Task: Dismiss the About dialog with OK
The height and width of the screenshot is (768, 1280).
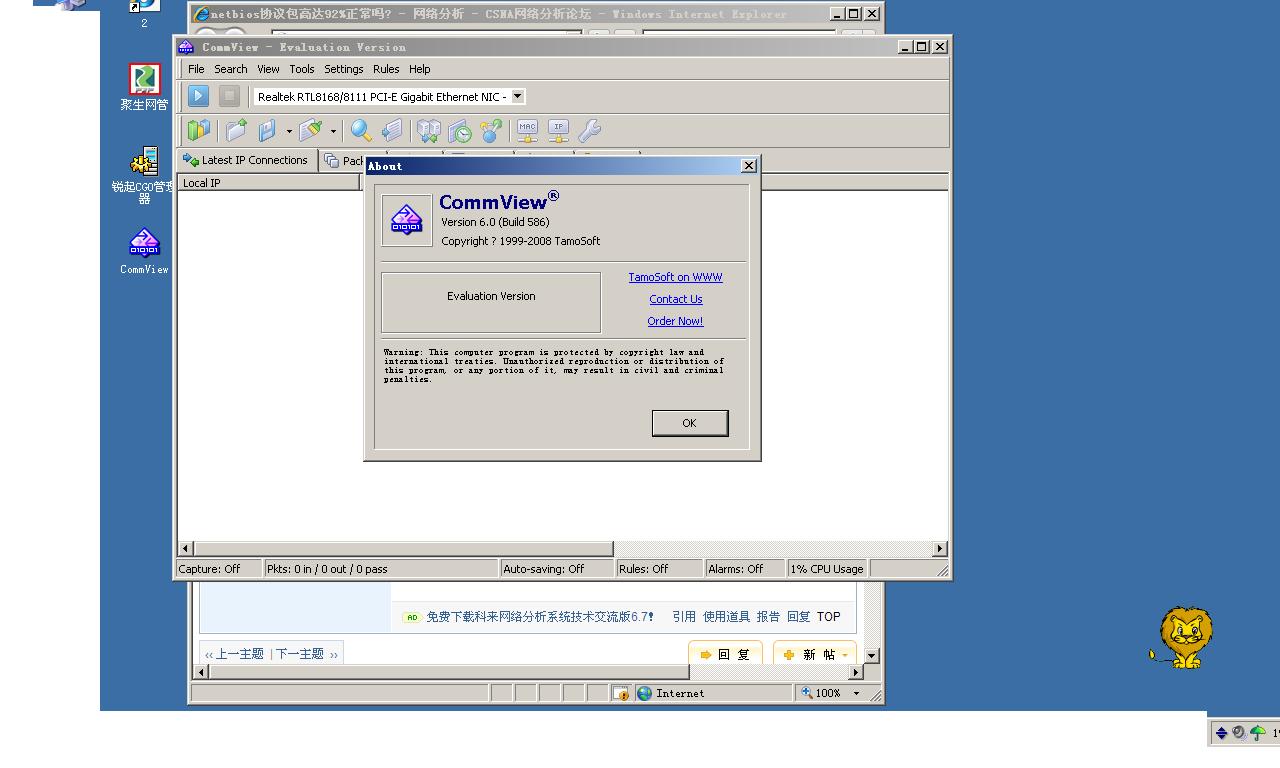Action: tap(689, 422)
